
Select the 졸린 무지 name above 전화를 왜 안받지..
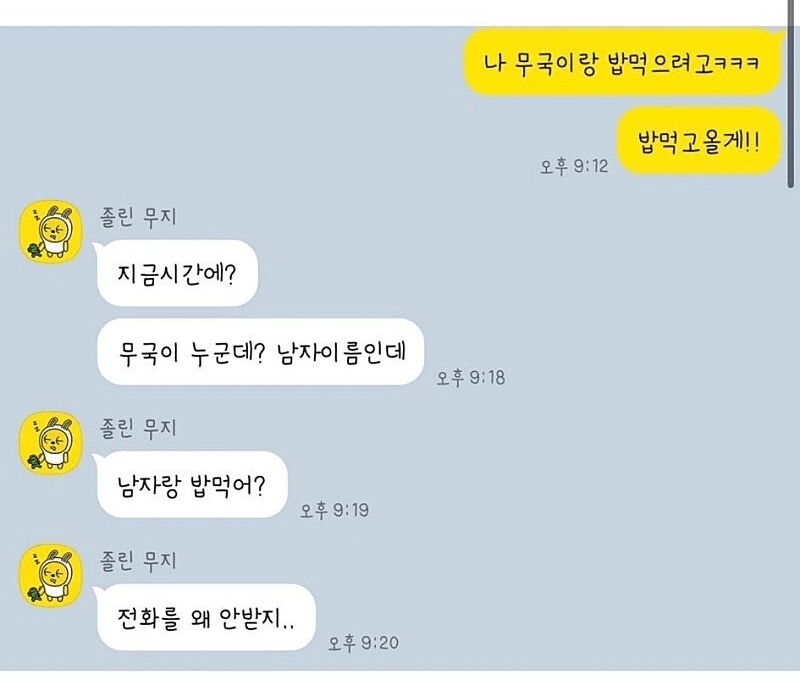(138, 561)
